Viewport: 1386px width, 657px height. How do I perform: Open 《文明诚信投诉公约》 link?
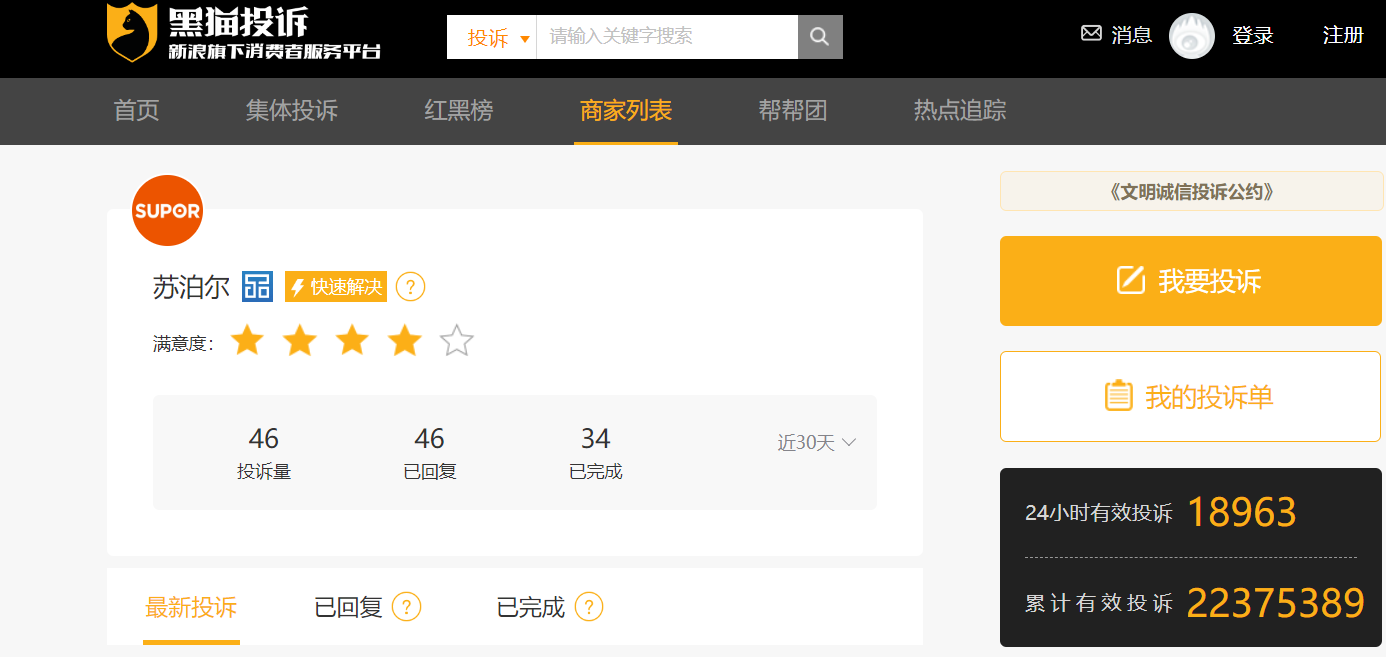tap(1191, 192)
